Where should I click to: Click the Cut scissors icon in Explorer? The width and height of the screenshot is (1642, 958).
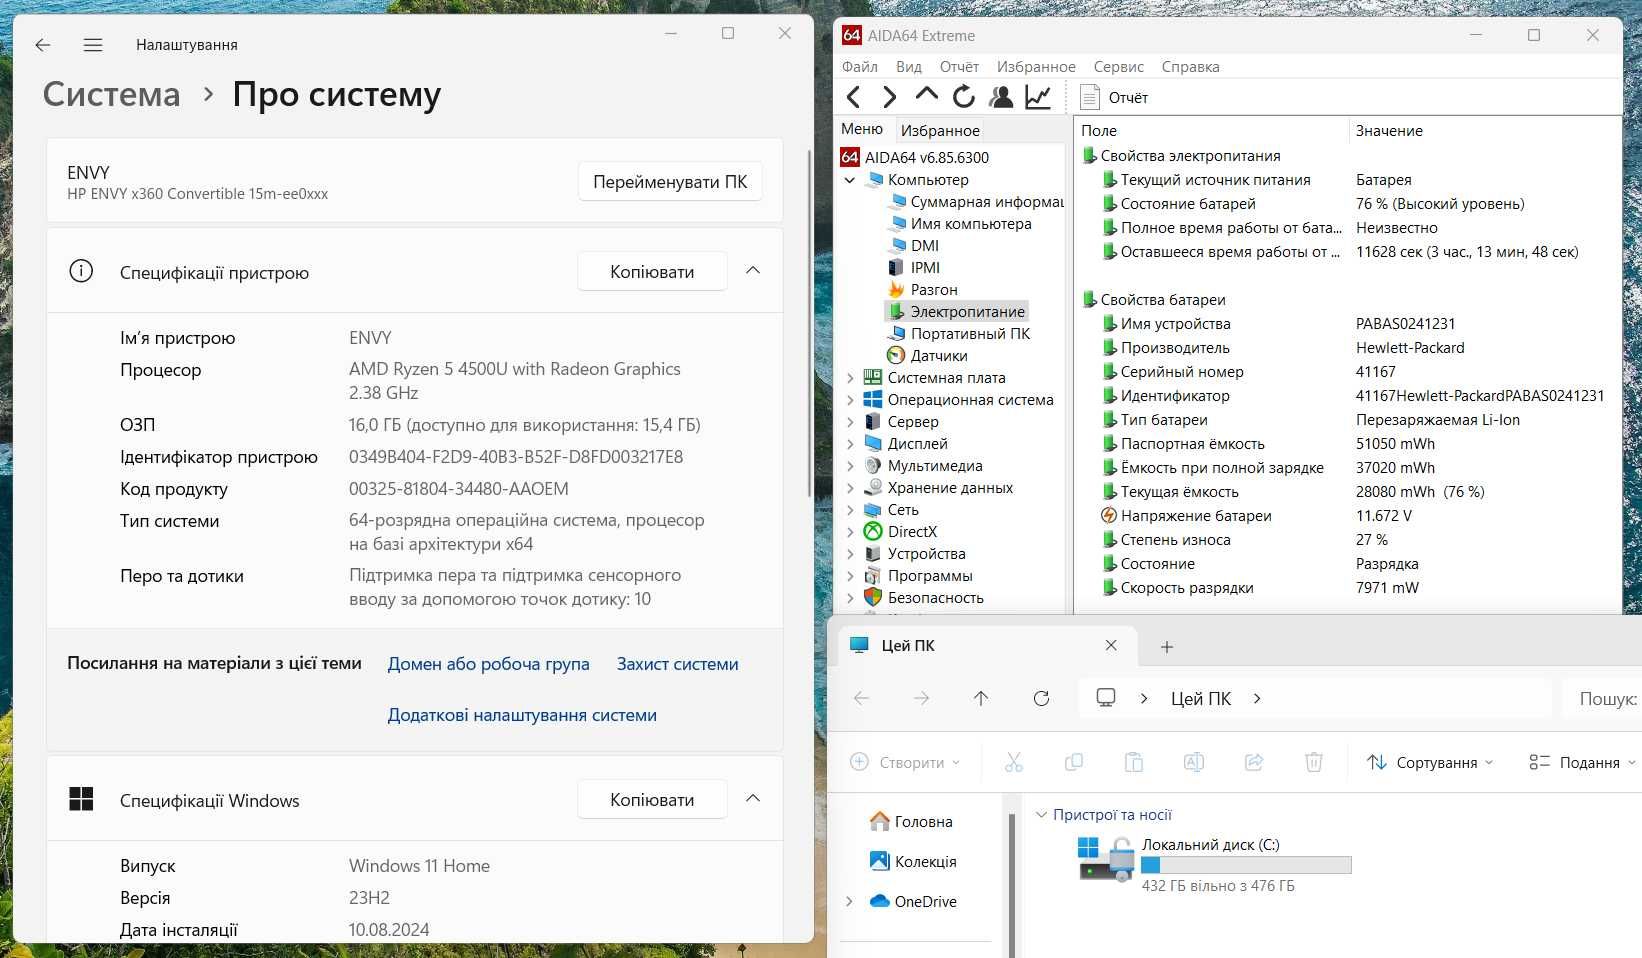(1014, 762)
